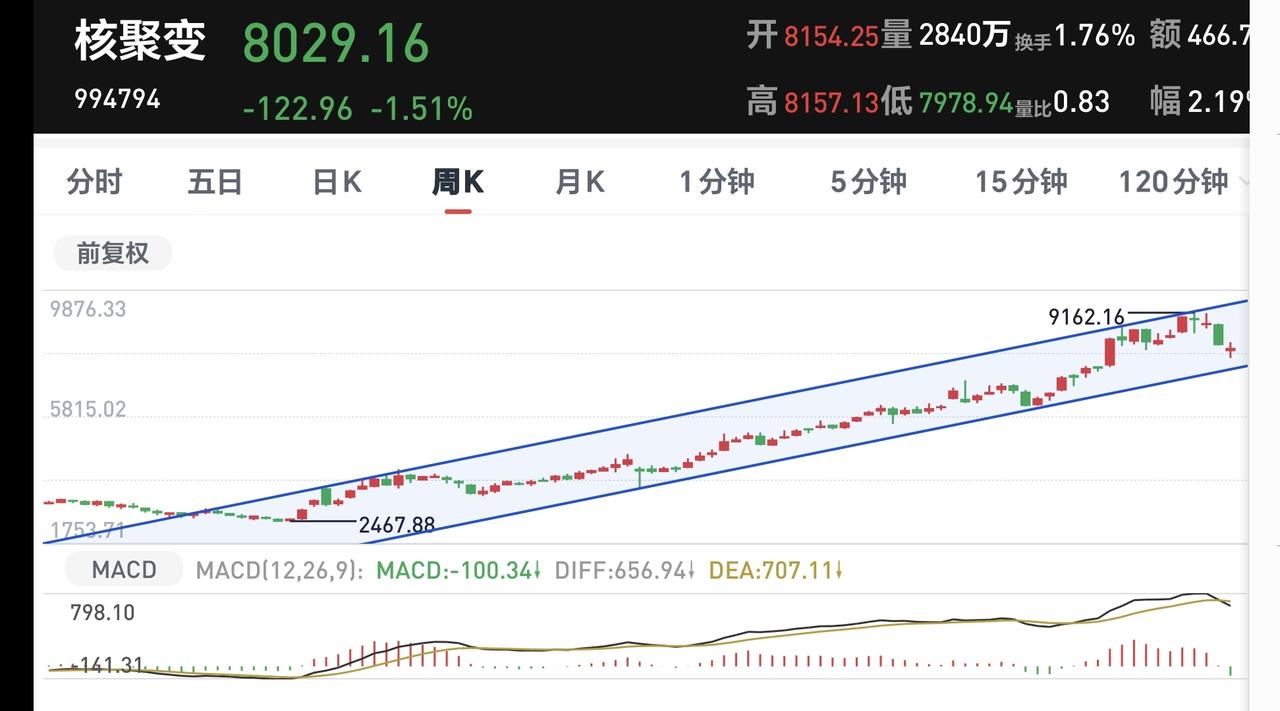Open the 15分钟 chart tab
The width and height of the screenshot is (1280, 711).
[1021, 182]
